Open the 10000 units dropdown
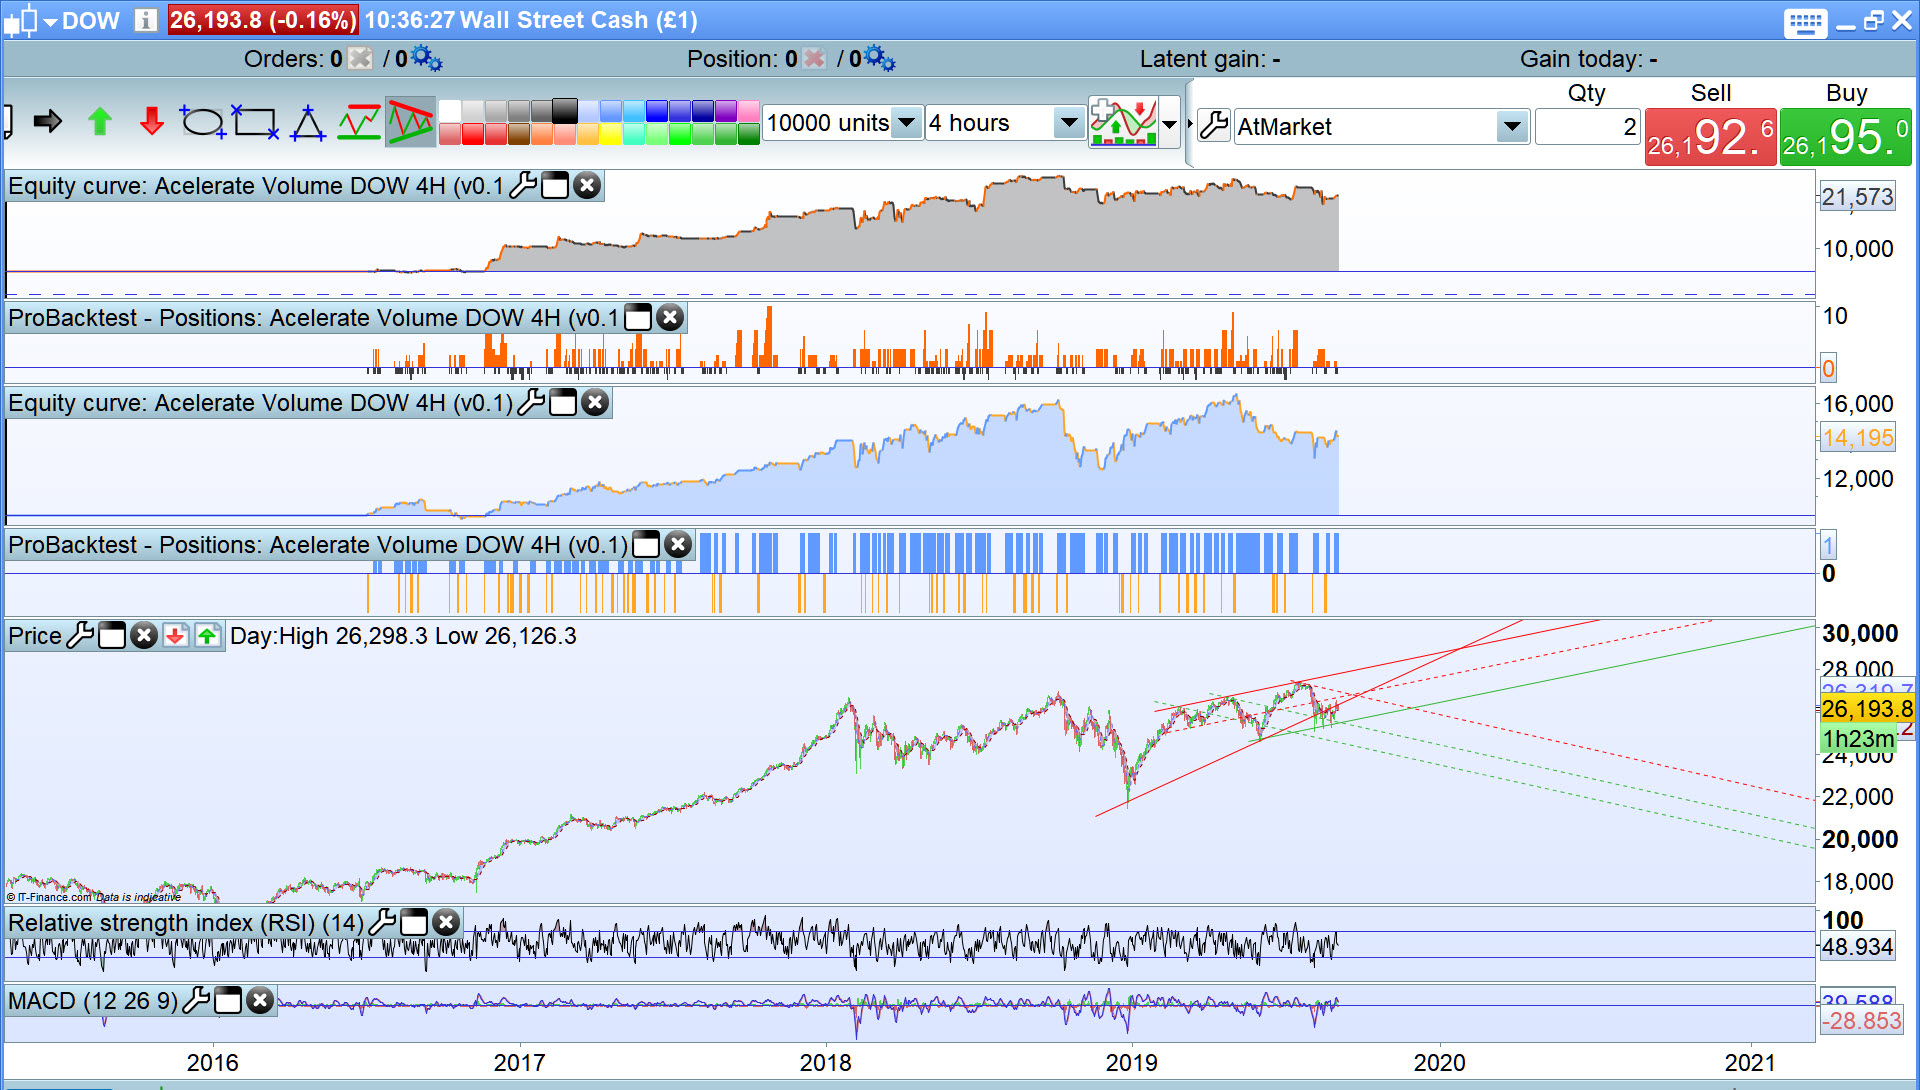Image resolution: width=1920 pixels, height=1090 pixels. click(x=906, y=123)
